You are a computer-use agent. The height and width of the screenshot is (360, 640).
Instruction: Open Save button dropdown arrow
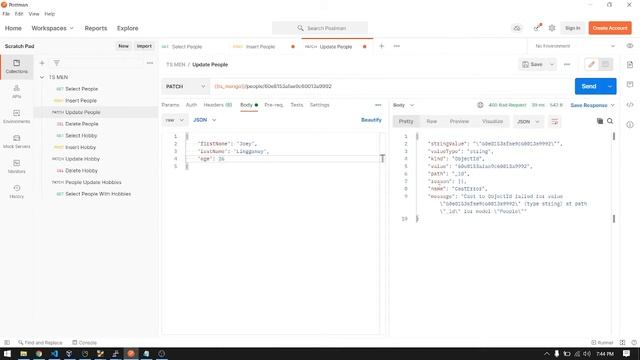point(552,64)
